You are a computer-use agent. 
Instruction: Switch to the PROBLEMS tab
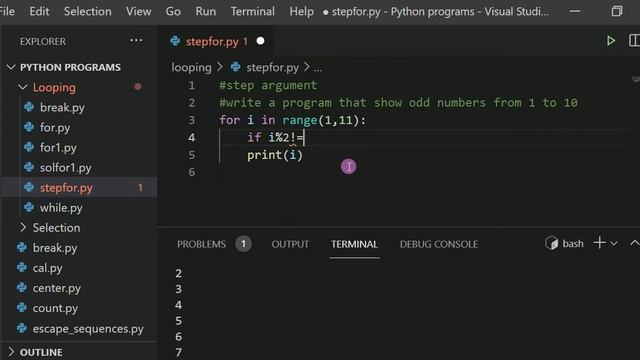201,244
